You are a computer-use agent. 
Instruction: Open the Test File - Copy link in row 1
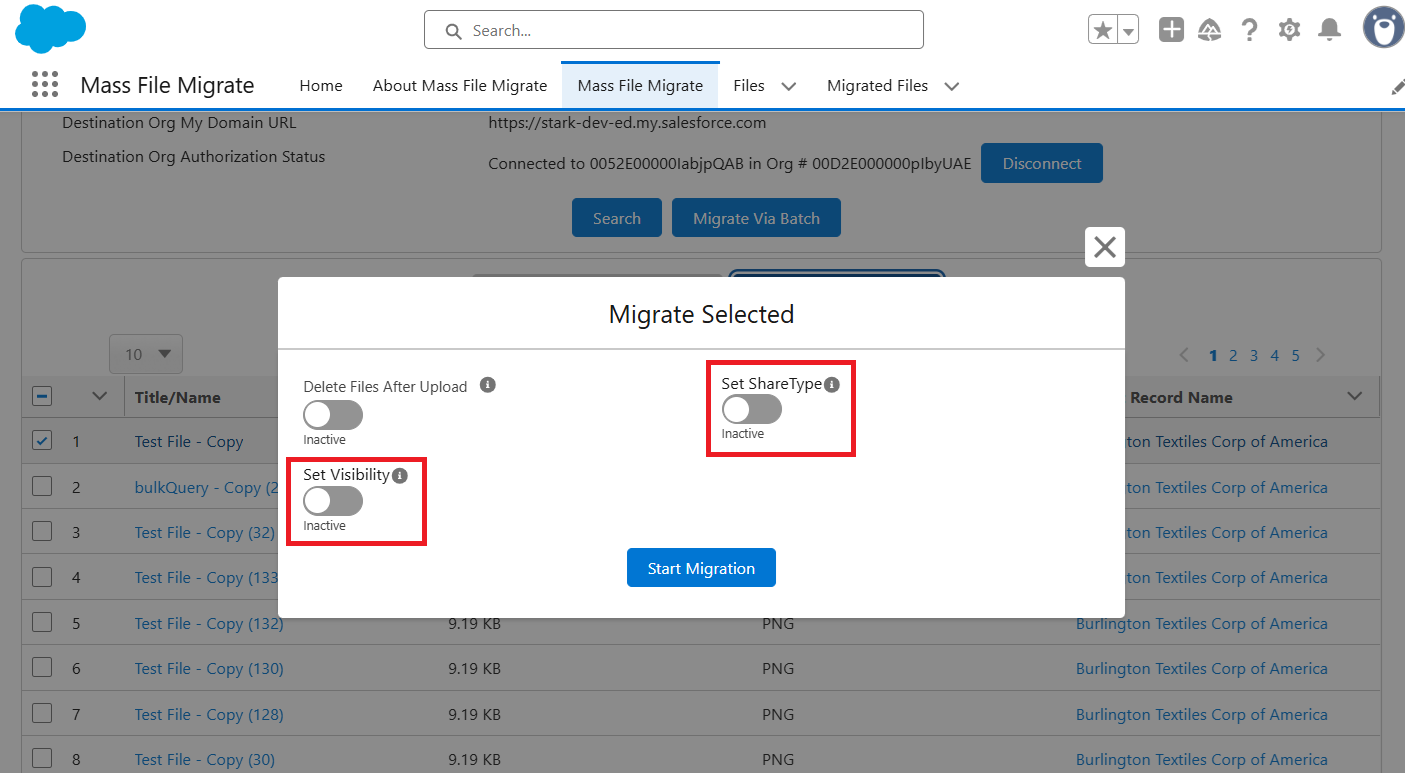pos(189,441)
